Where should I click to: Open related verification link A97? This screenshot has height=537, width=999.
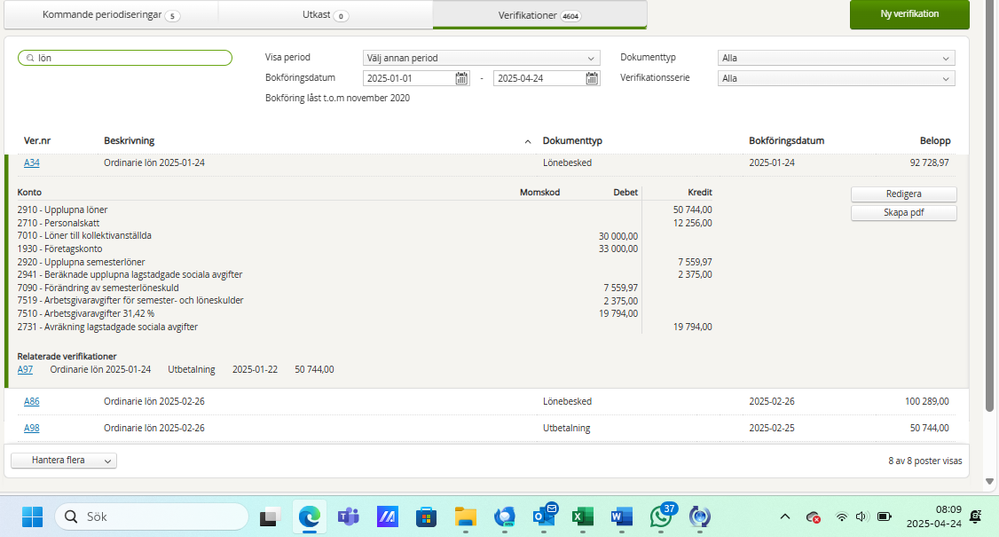25,370
